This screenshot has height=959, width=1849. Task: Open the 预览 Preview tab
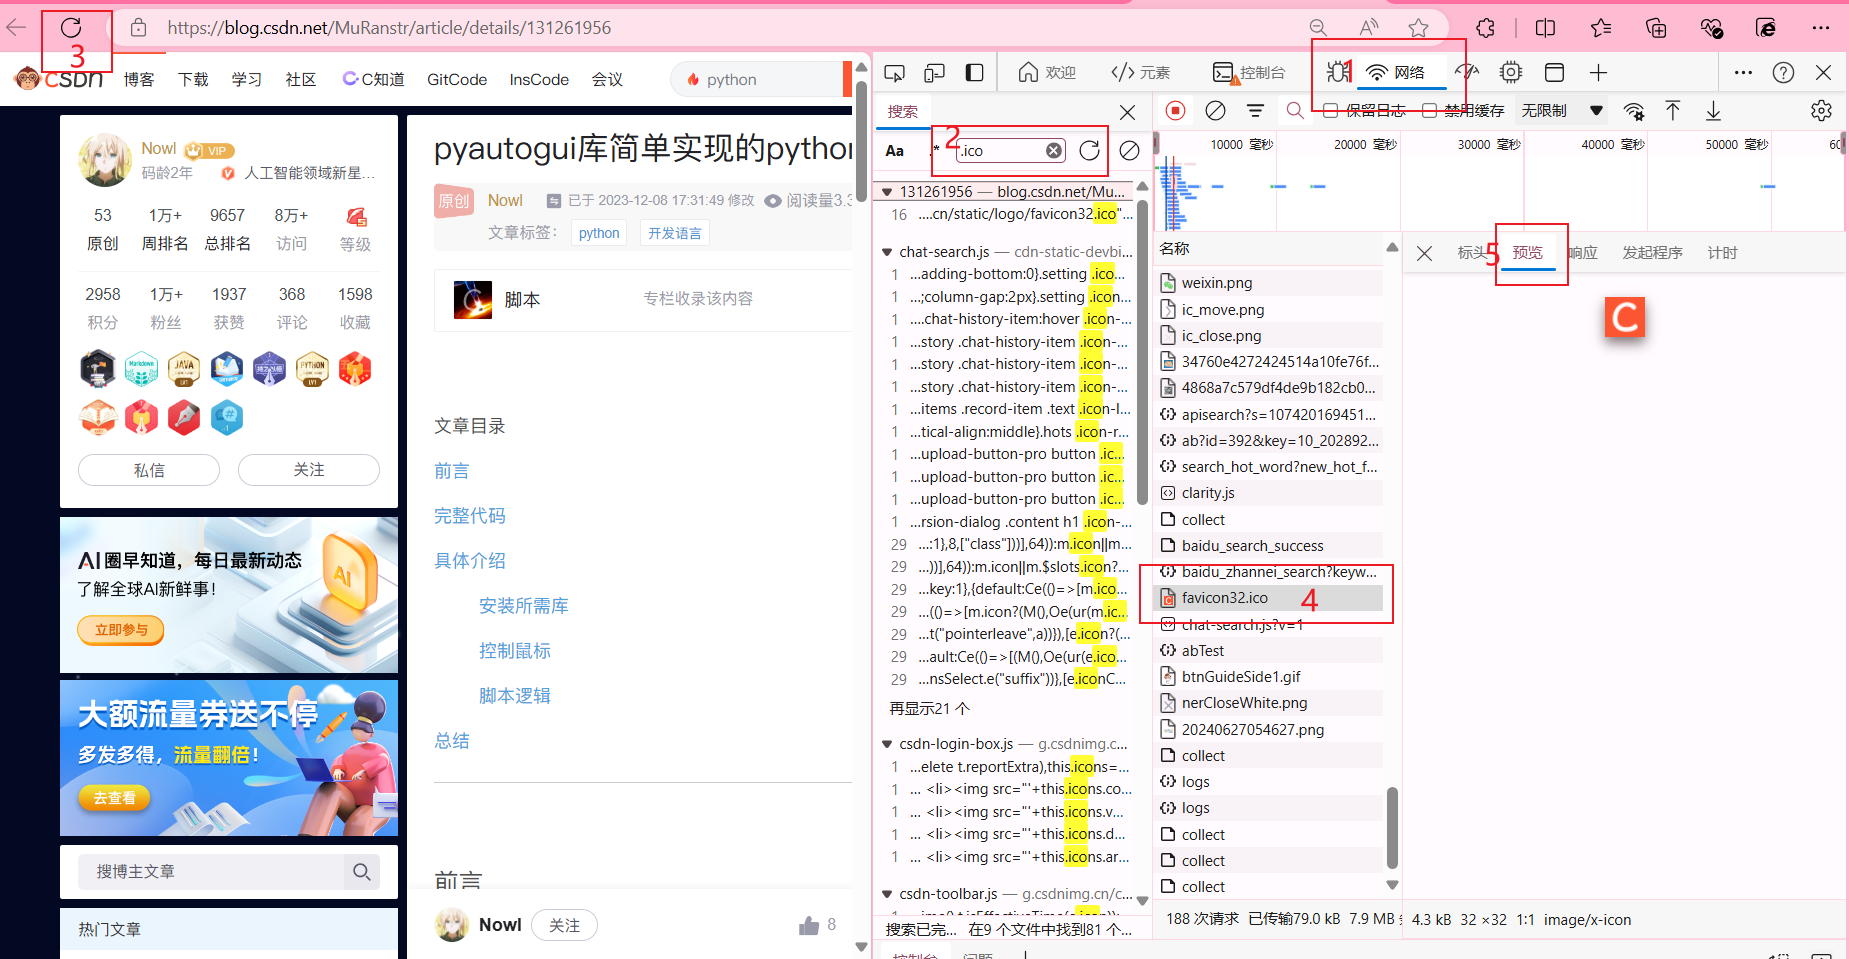[x=1527, y=252]
